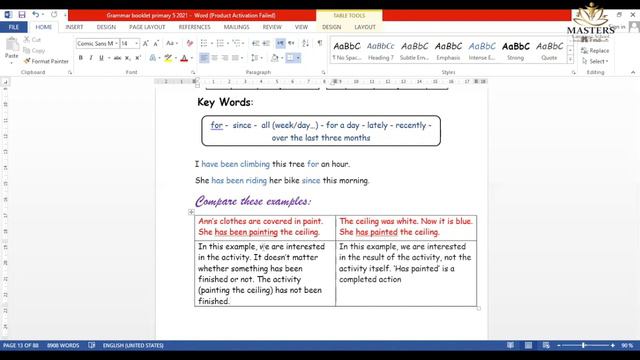Click the Shrink Font icon
Viewport: 640px width, 360px height.
point(156,43)
